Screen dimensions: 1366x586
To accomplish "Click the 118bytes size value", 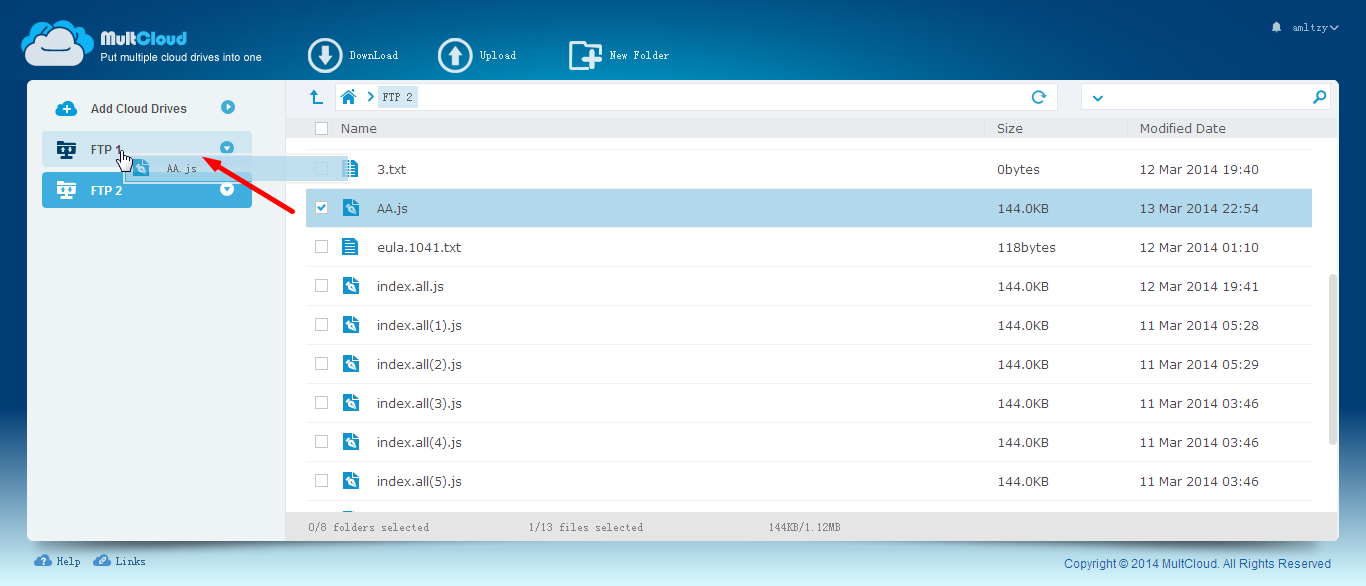I will 1026,247.
